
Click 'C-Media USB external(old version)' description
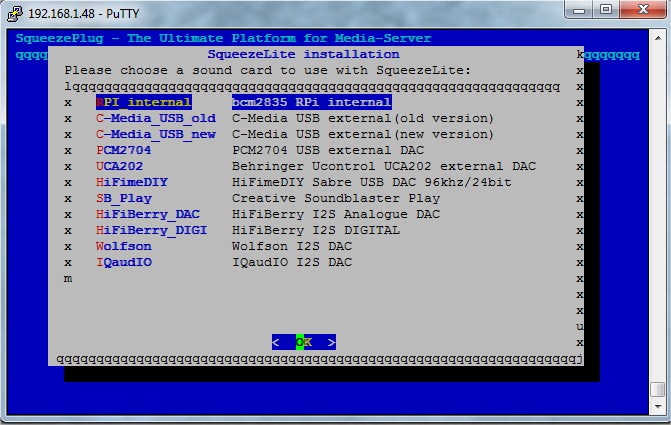click(x=363, y=118)
